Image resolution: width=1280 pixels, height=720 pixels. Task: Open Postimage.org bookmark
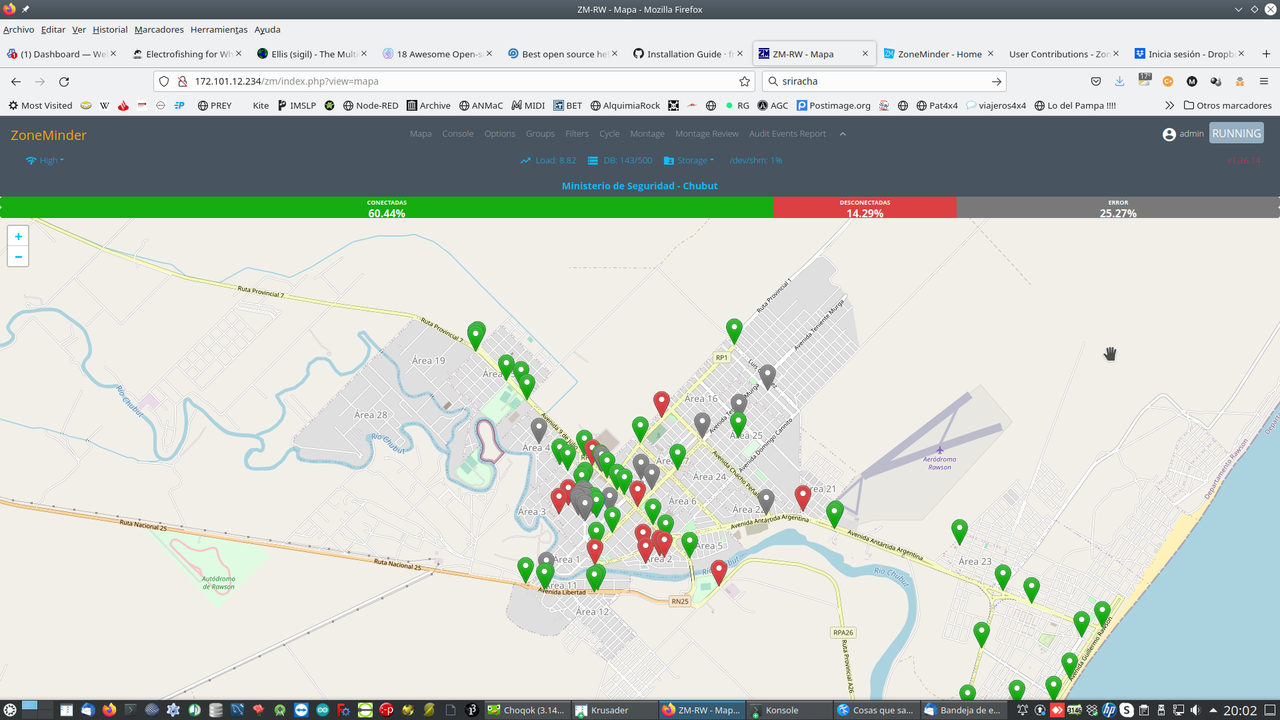click(x=832, y=105)
